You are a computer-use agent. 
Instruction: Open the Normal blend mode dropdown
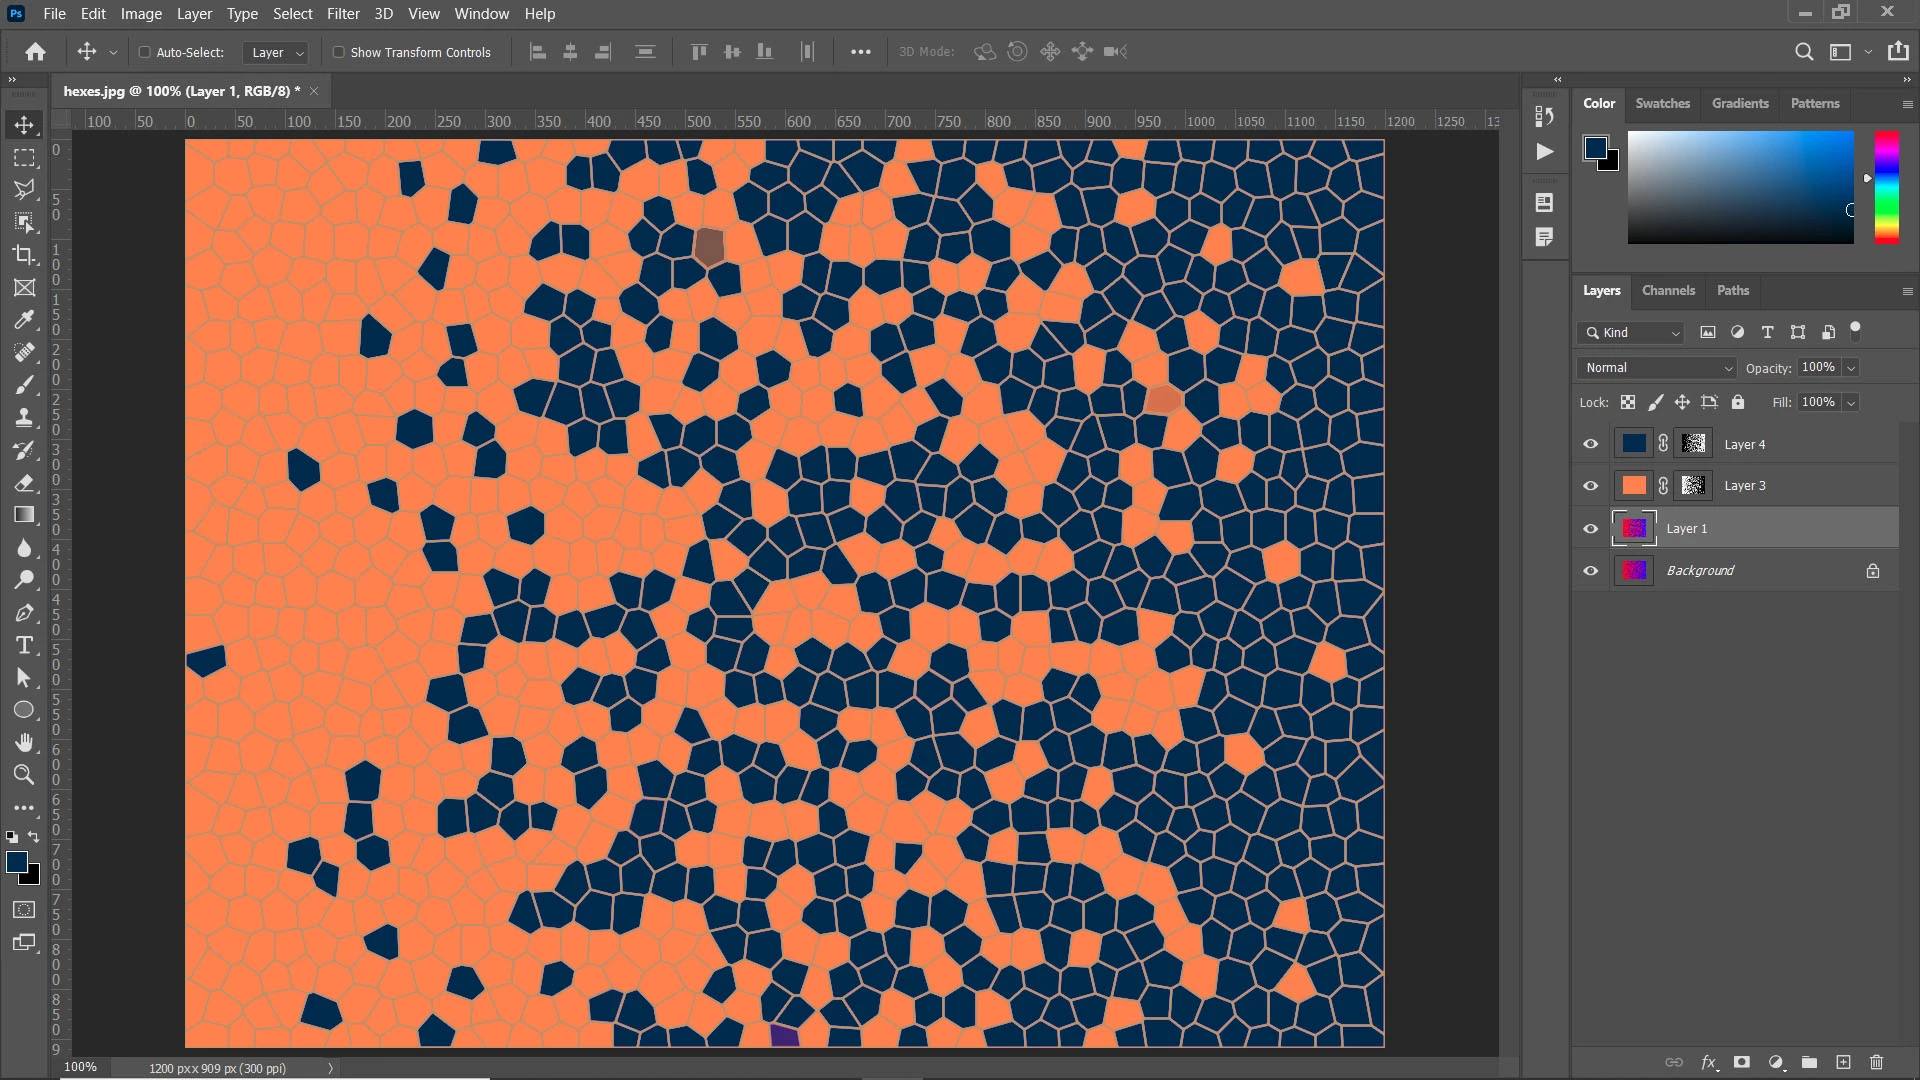click(x=1658, y=368)
